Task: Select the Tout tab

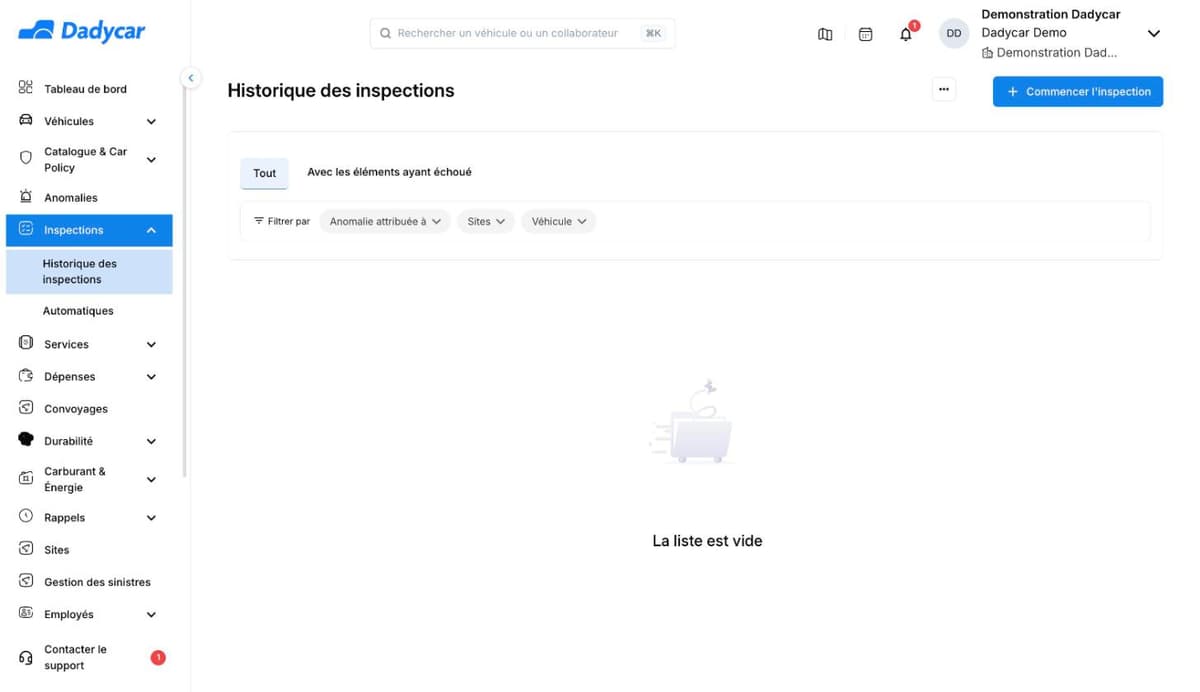Action: click(264, 173)
